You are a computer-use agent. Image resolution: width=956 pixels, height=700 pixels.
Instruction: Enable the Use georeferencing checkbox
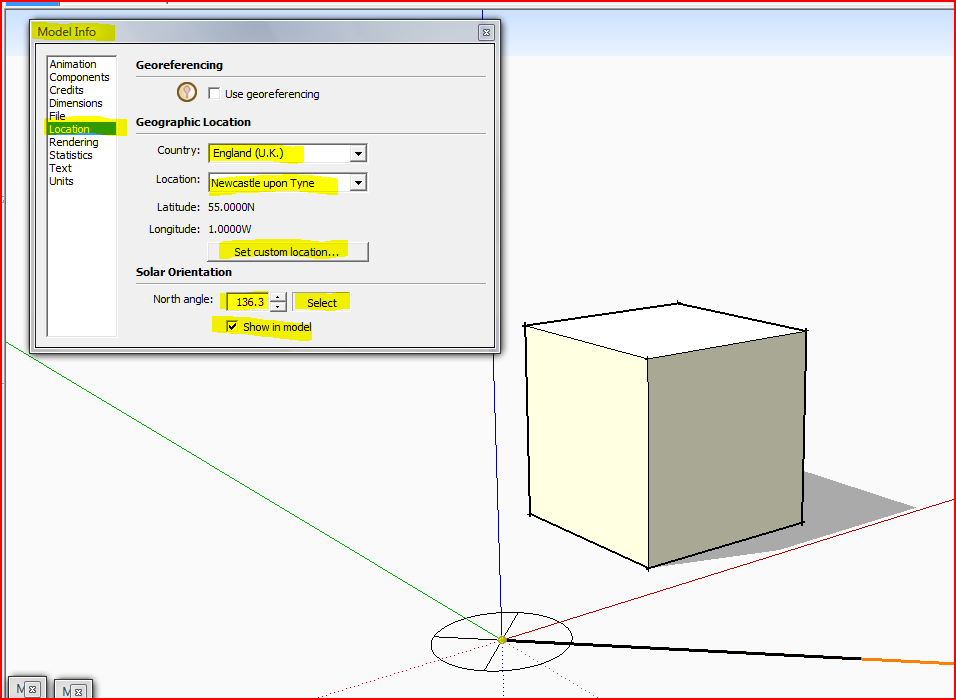214,94
